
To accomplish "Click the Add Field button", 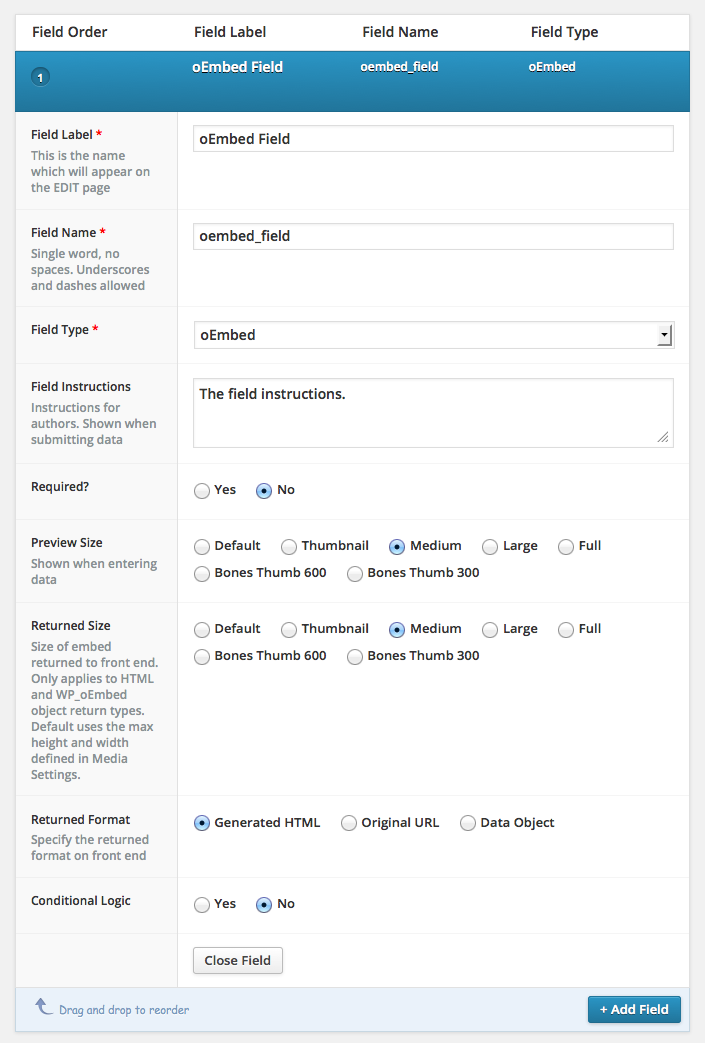I will pos(634,1009).
